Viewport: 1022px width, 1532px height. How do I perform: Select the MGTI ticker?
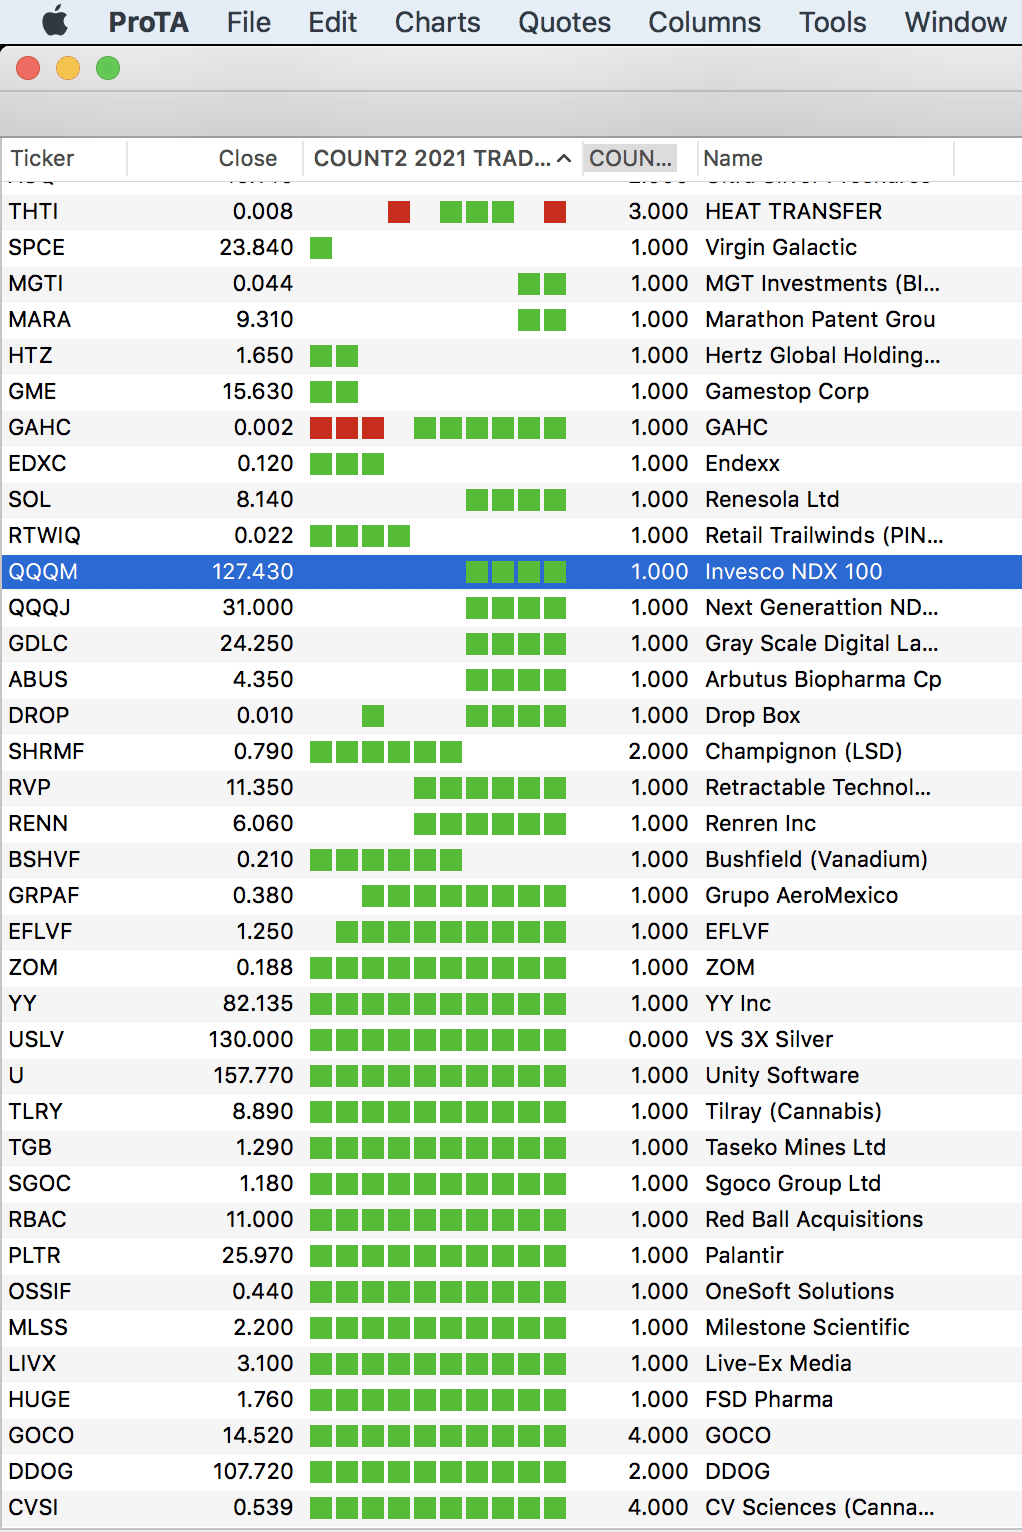point(35,284)
